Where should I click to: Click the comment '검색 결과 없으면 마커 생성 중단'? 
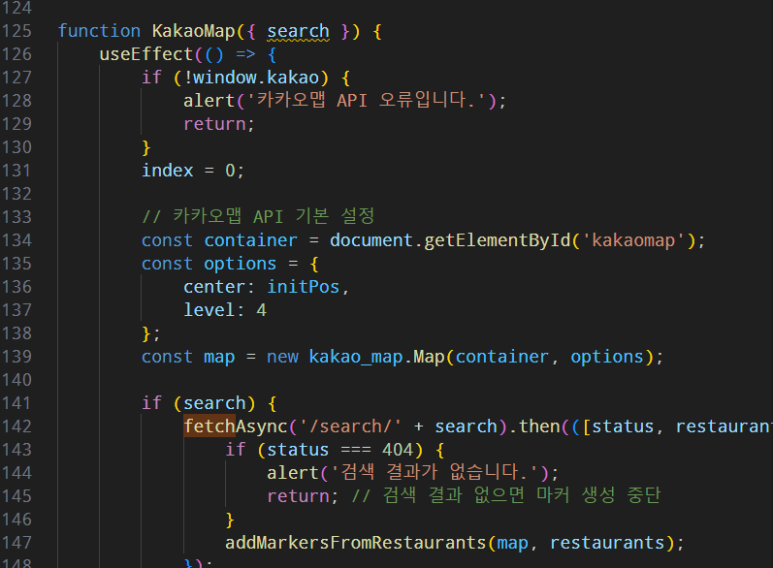[x=506, y=496]
